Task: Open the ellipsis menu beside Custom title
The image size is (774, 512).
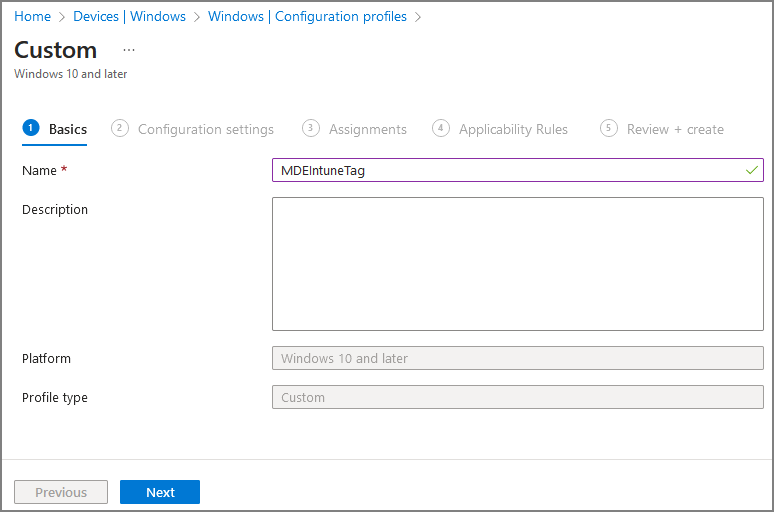Action: pos(129,50)
